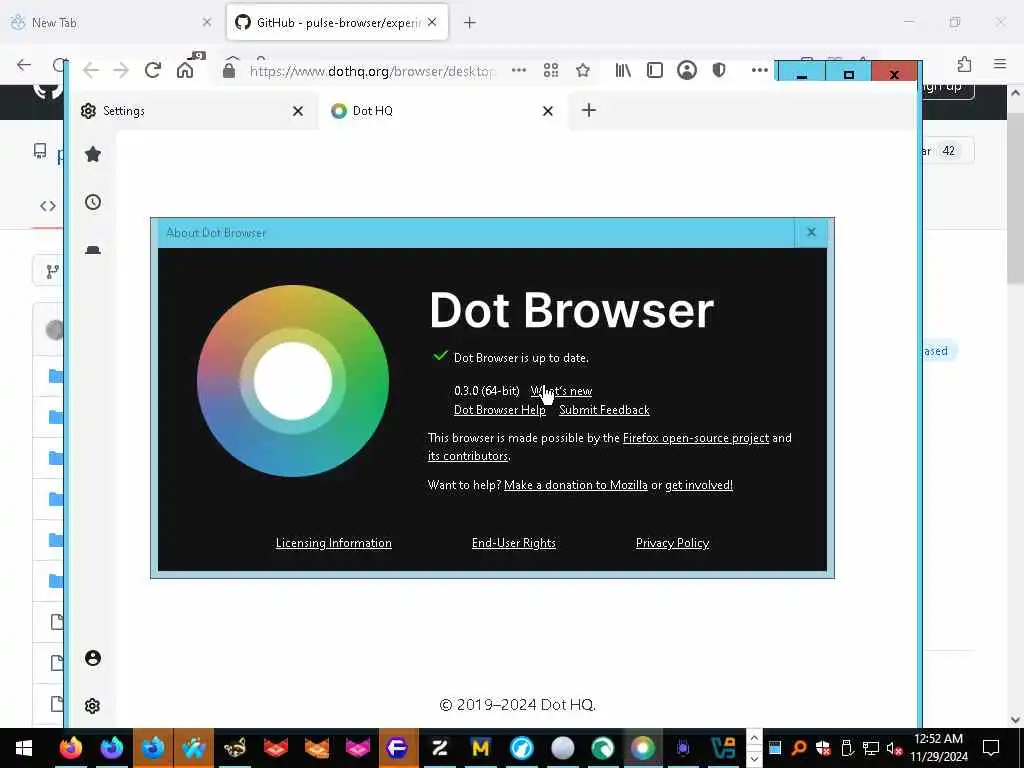The image size is (1024, 768).
Task: Toggle the sidebar panel icon
Action: tap(654, 70)
